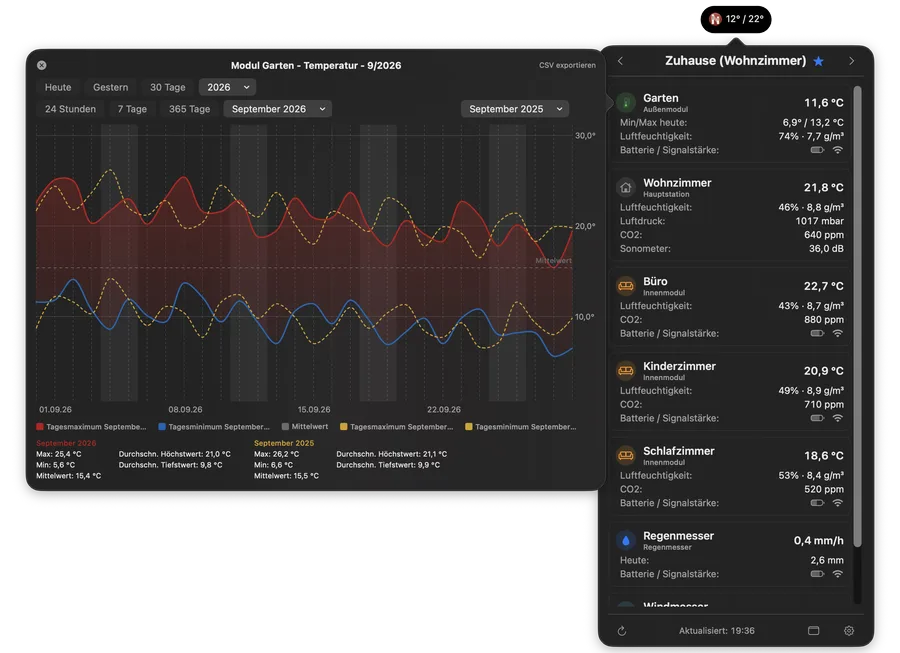Select the 7 Tage range
This screenshot has height=653, width=900.
(132, 109)
